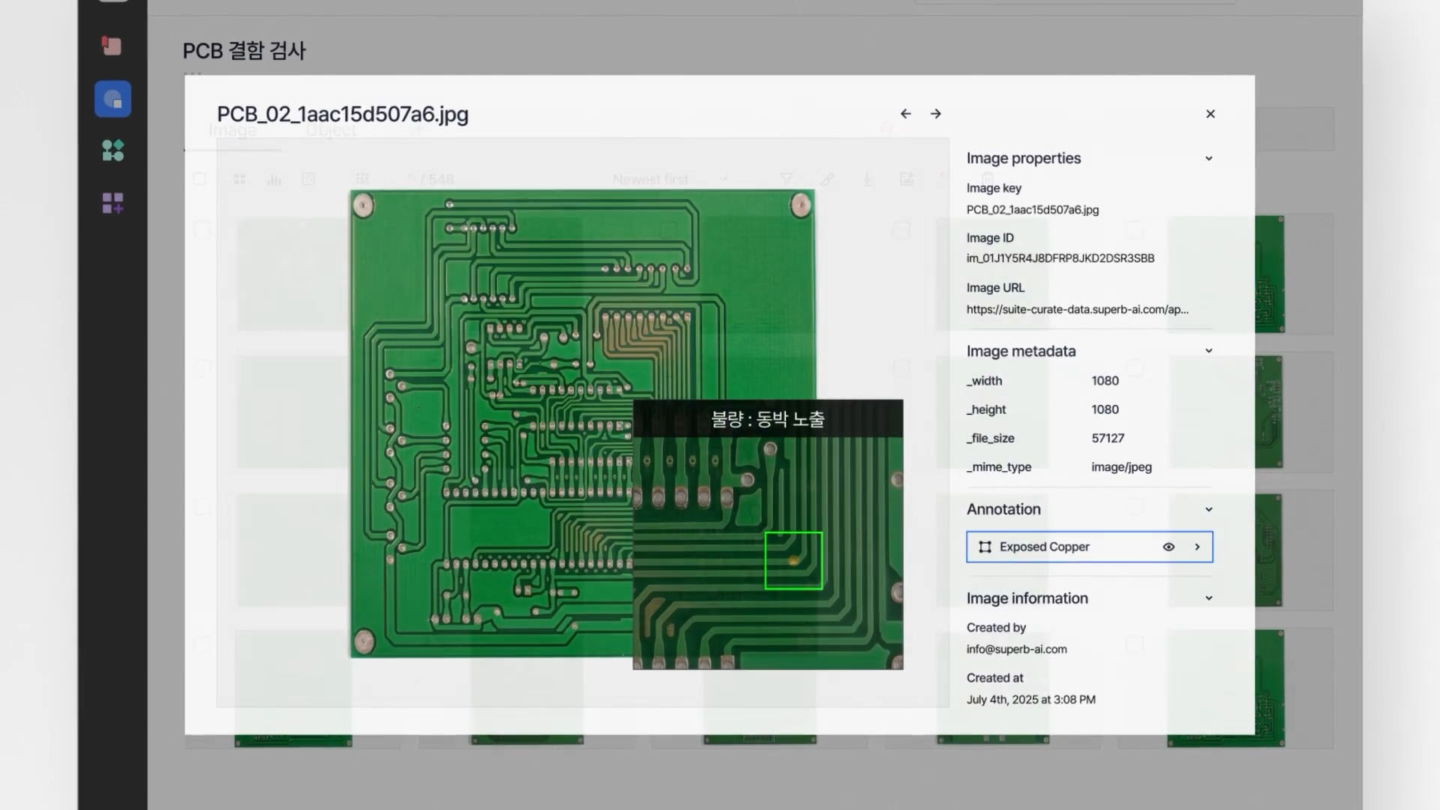Go to the next image arrow

coord(936,114)
